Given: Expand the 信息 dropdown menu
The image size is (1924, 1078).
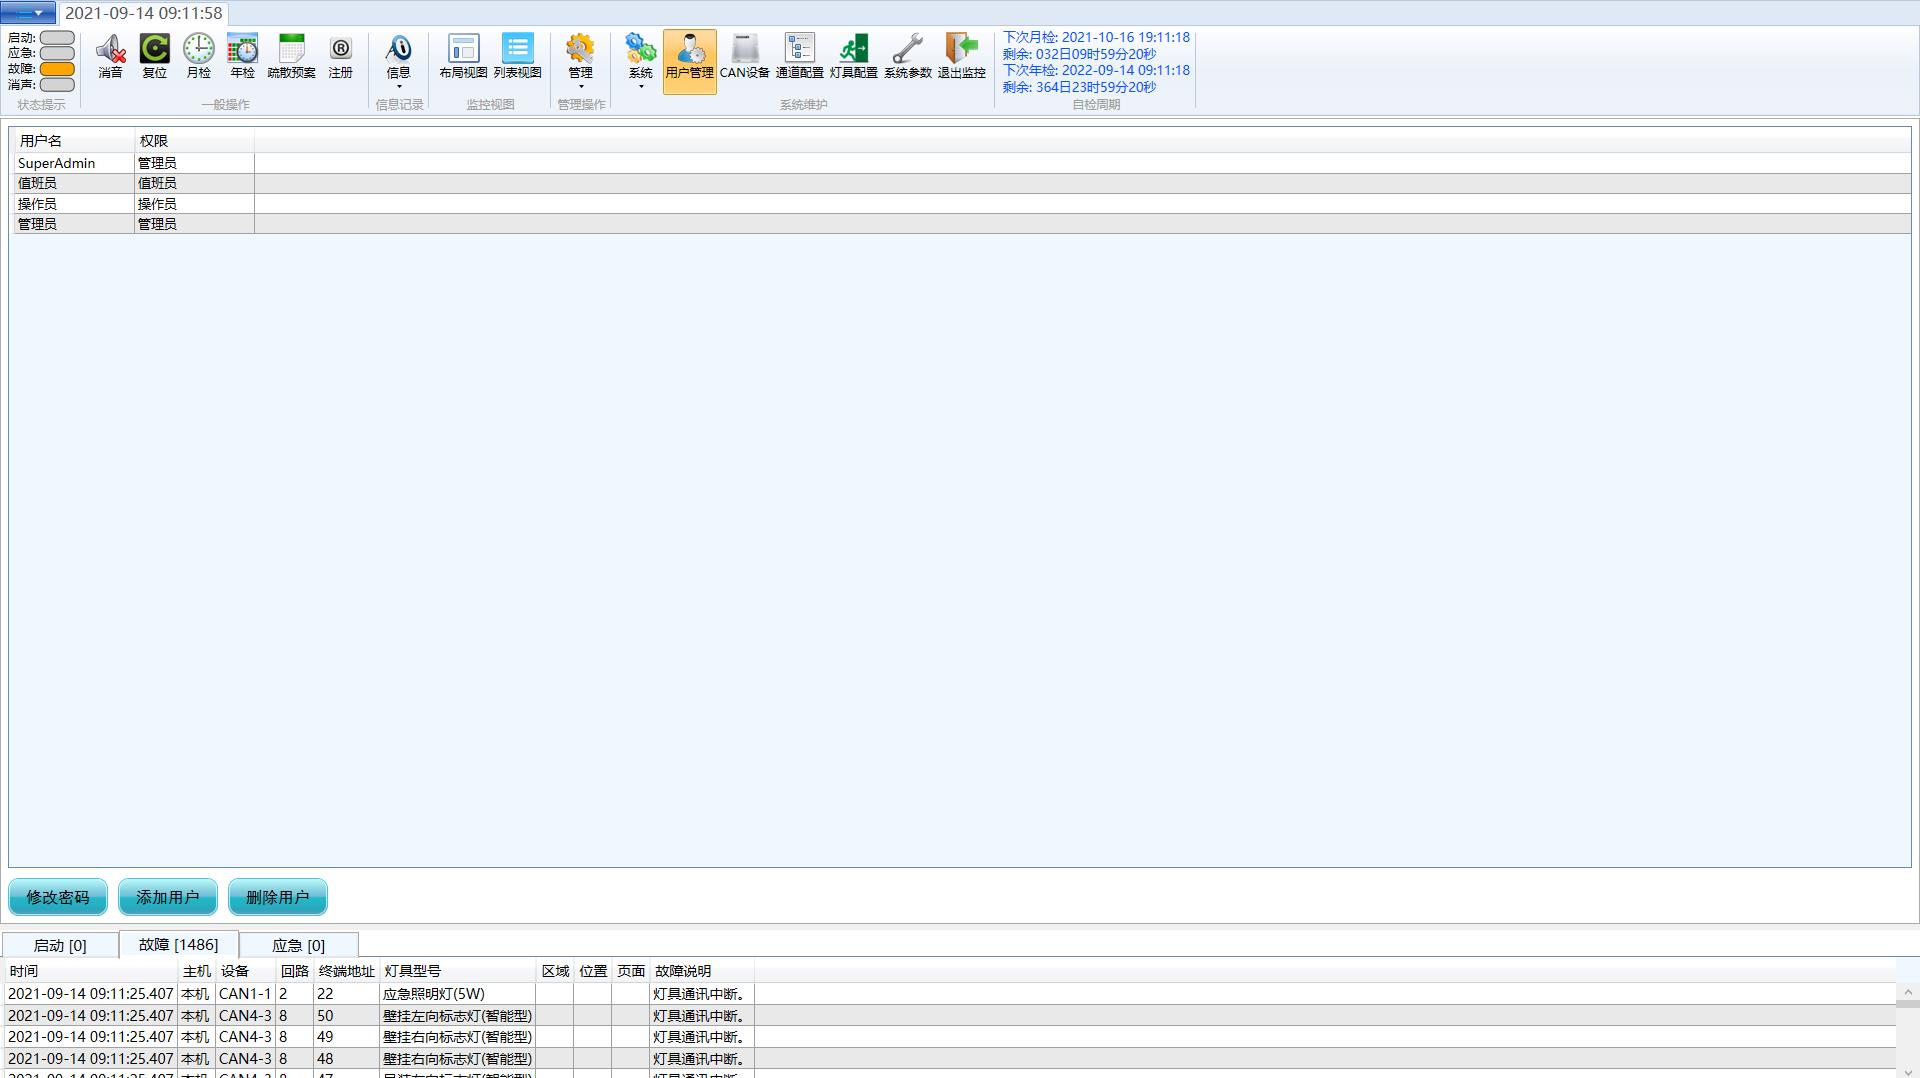Looking at the screenshot, I should click(398, 62).
